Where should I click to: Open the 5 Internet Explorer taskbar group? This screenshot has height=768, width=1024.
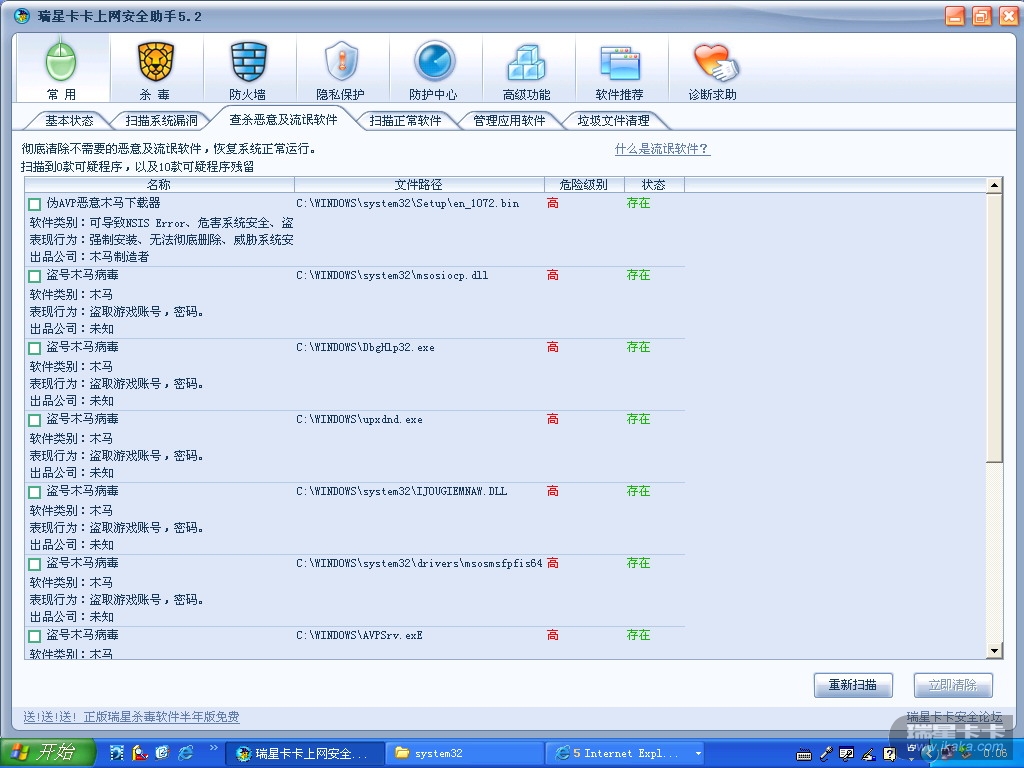(624, 754)
